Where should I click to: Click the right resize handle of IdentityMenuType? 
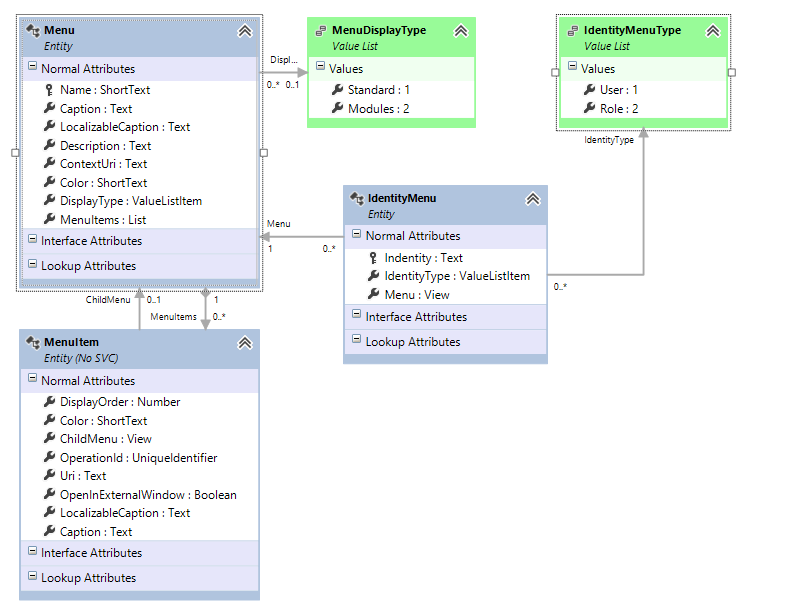pos(731,72)
